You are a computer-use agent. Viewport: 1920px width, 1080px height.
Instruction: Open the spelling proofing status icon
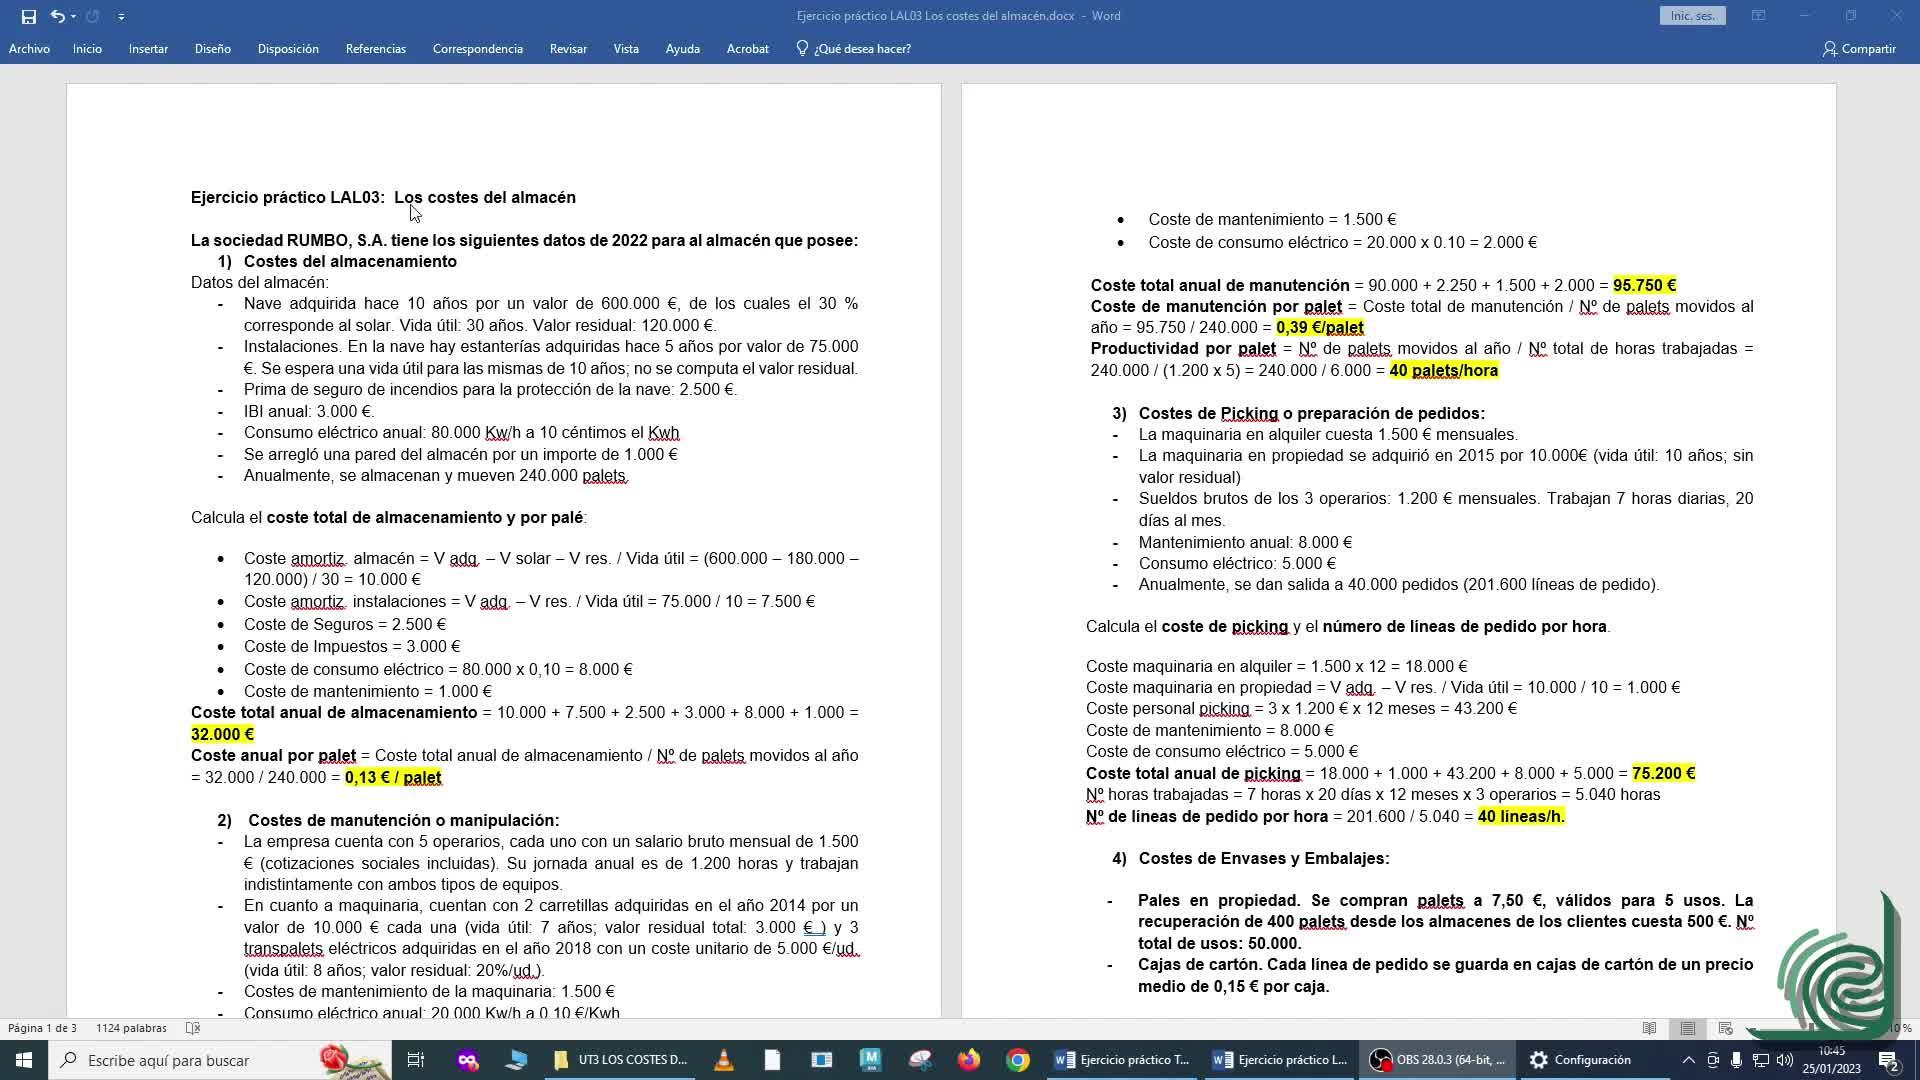[x=193, y=1028]
